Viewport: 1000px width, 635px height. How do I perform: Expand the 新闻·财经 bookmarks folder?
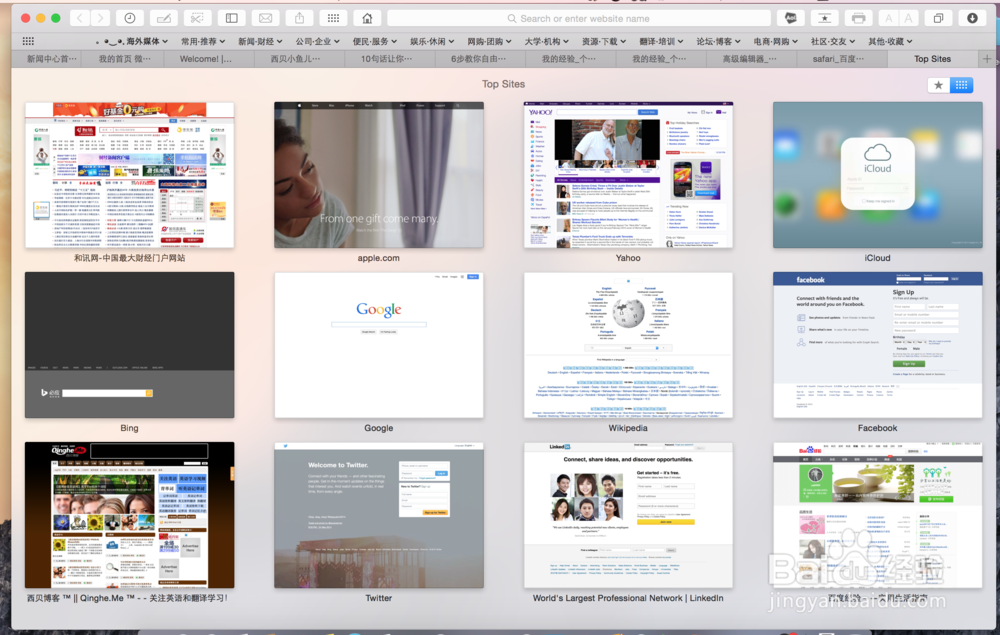[x=260, y=41]
